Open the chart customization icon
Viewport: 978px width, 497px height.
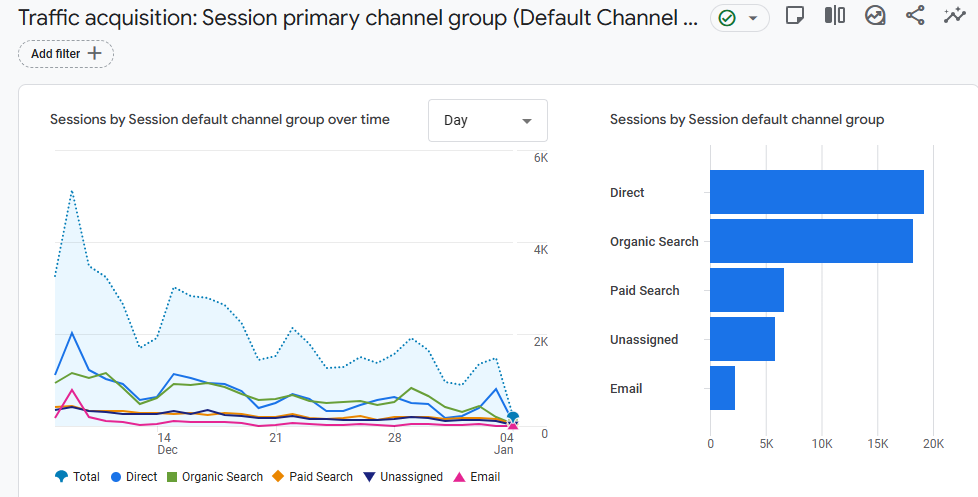click(x=875, y=16)
